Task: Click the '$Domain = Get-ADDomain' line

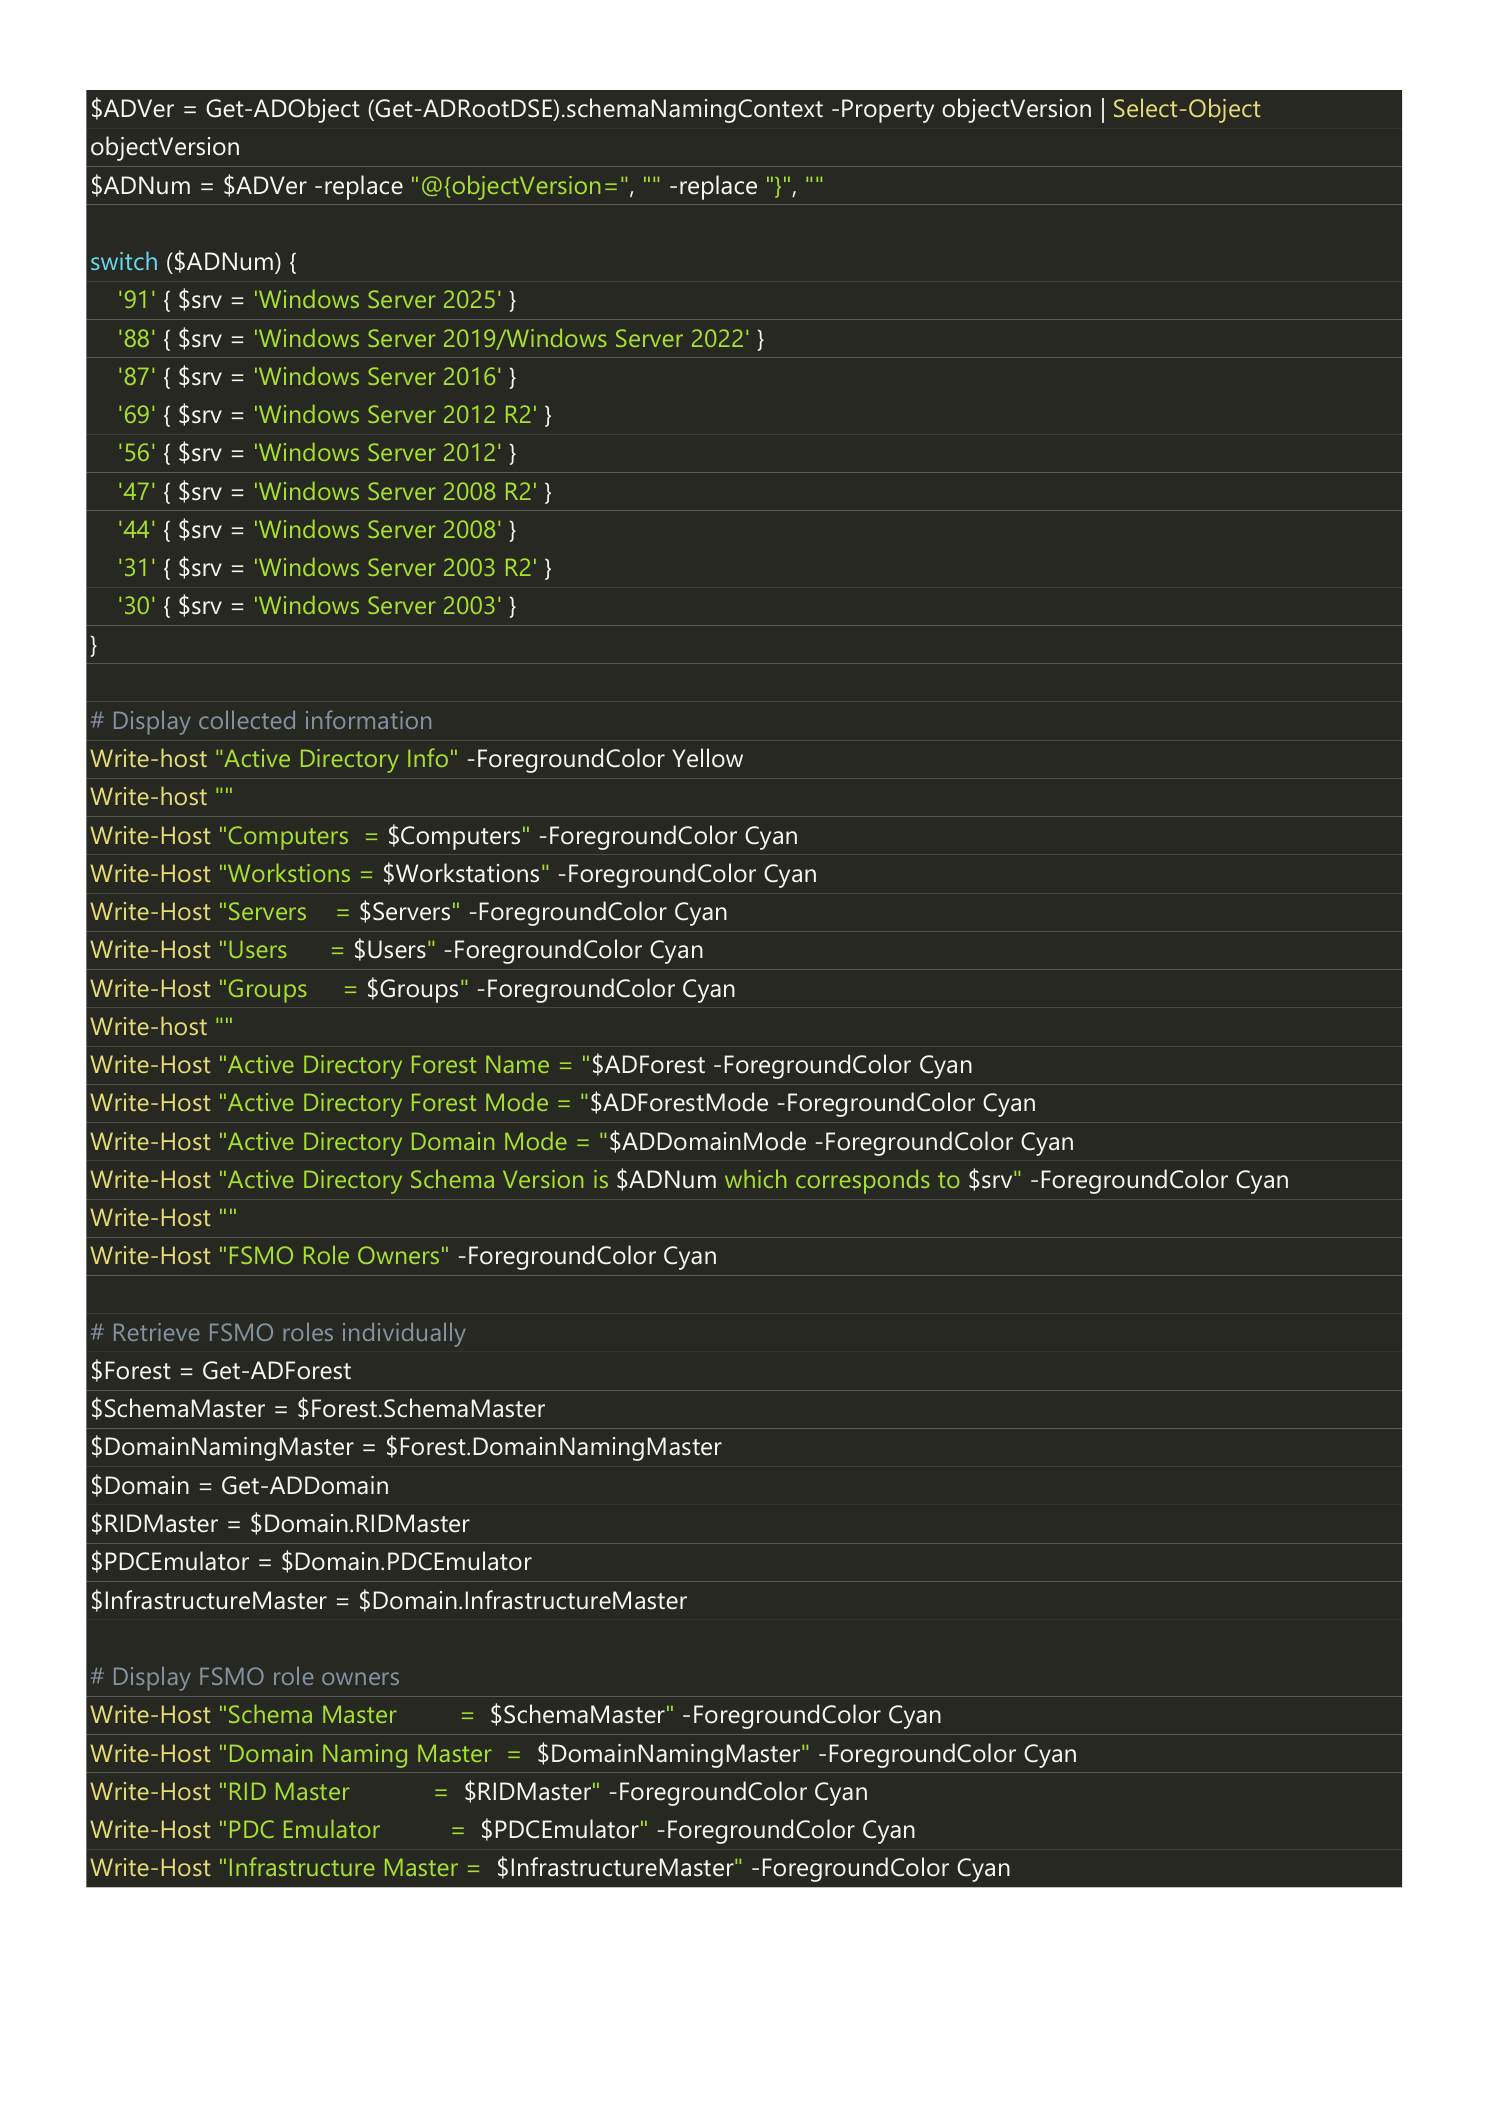Action: click(240, 1486)
